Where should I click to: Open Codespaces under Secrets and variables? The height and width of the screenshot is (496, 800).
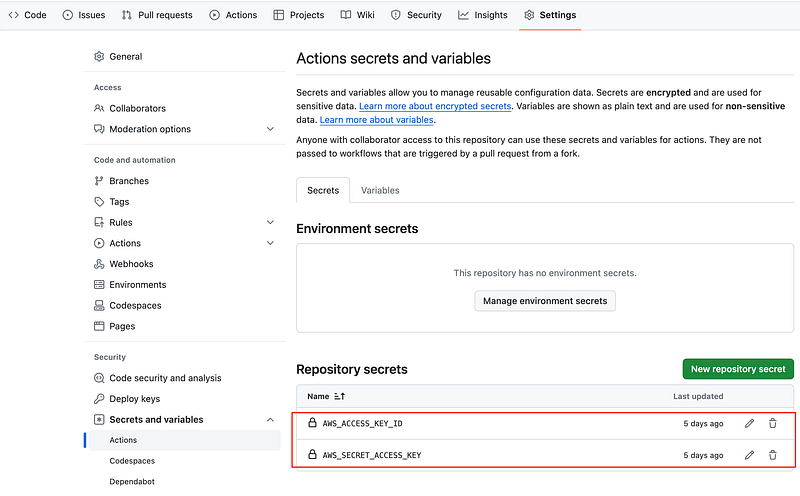coord(132,461)
